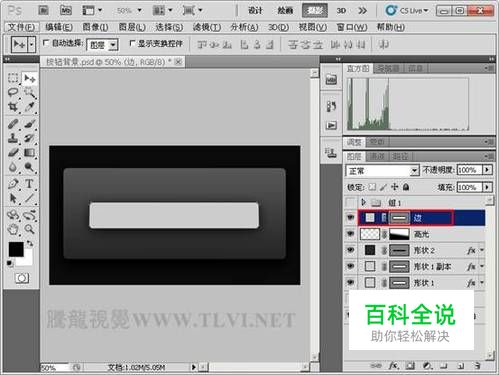499x375 pixels.
Task: Select the Move tool in toolbox
Action: pos(29,79)
